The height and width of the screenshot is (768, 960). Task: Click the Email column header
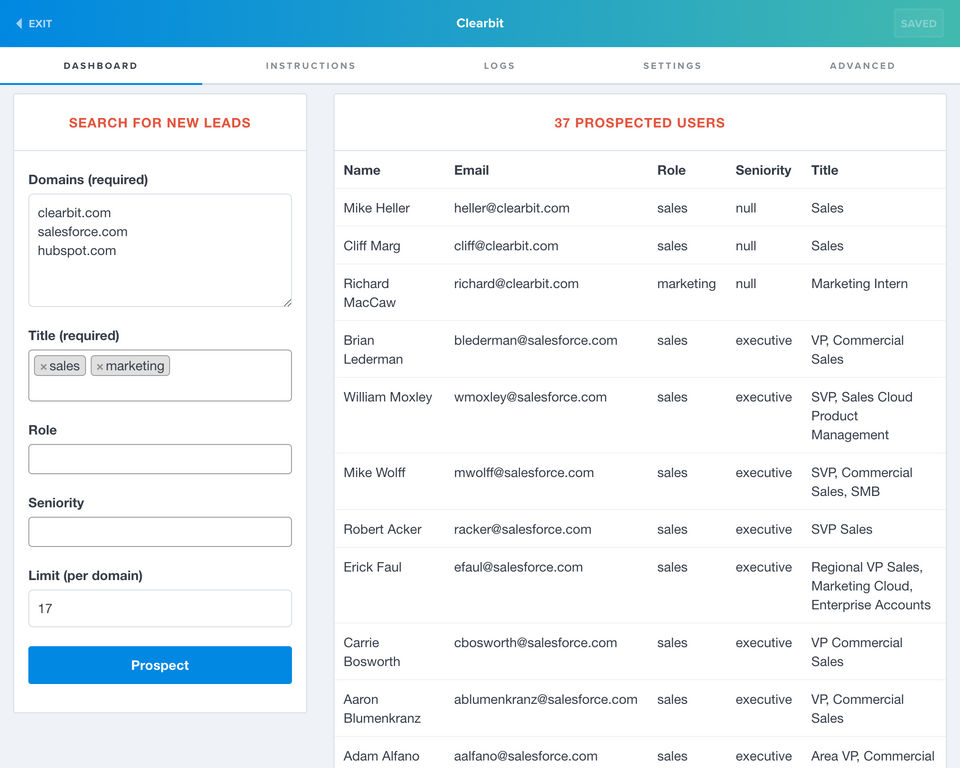click(x=471, y=170)
